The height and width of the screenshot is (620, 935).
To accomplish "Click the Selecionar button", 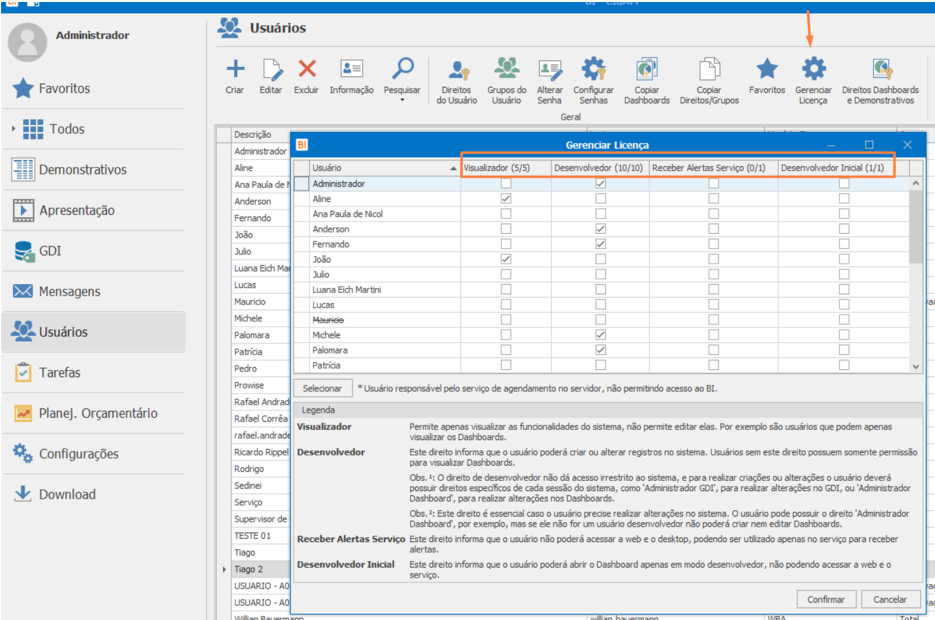I will click(322, 388).
